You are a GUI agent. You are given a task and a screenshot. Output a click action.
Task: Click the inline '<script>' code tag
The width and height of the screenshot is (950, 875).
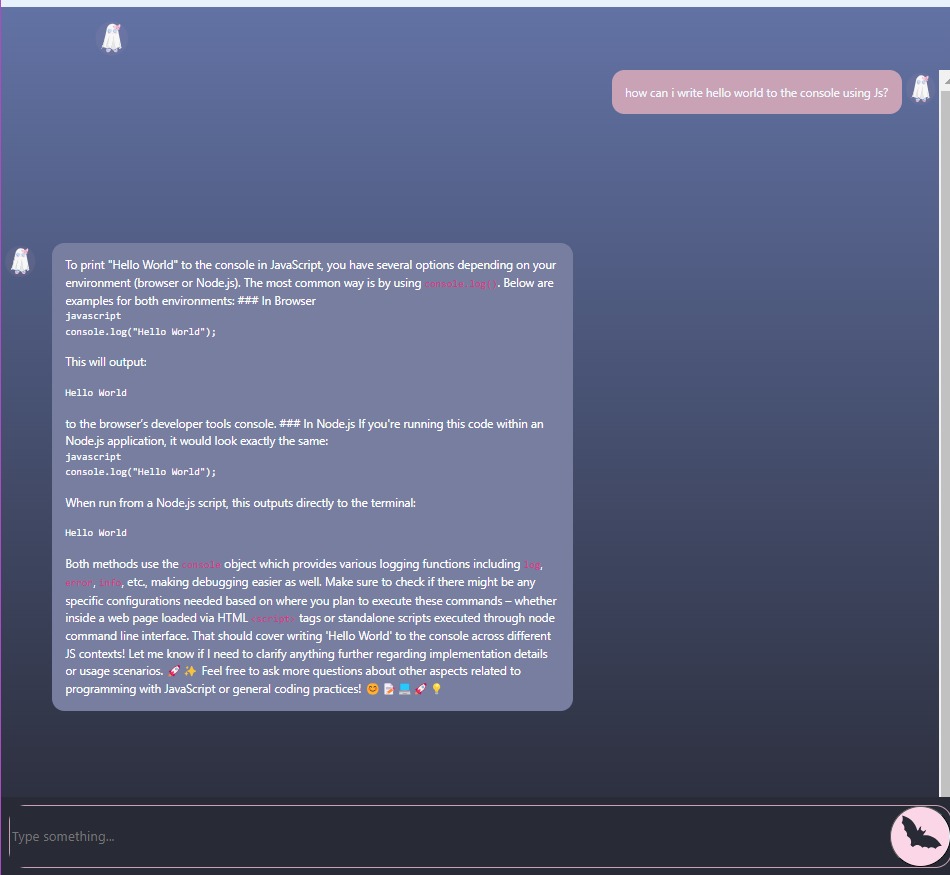273,619
